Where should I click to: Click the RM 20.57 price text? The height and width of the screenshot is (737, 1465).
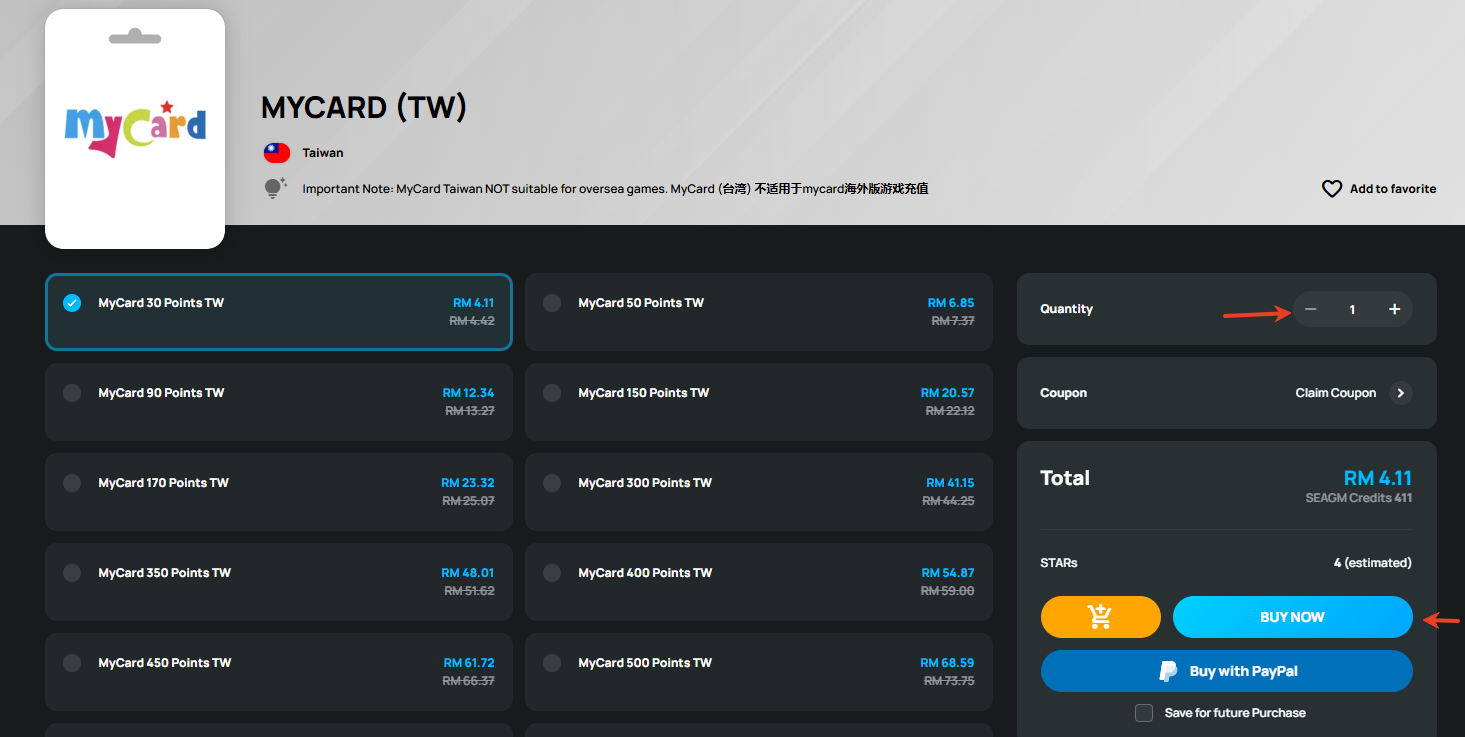(948, 393)
